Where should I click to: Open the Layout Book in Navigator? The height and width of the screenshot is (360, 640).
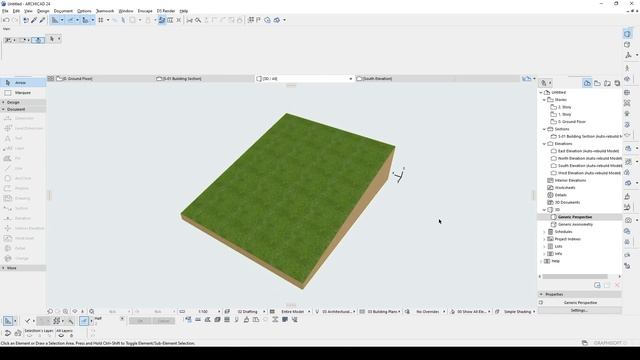607,83
